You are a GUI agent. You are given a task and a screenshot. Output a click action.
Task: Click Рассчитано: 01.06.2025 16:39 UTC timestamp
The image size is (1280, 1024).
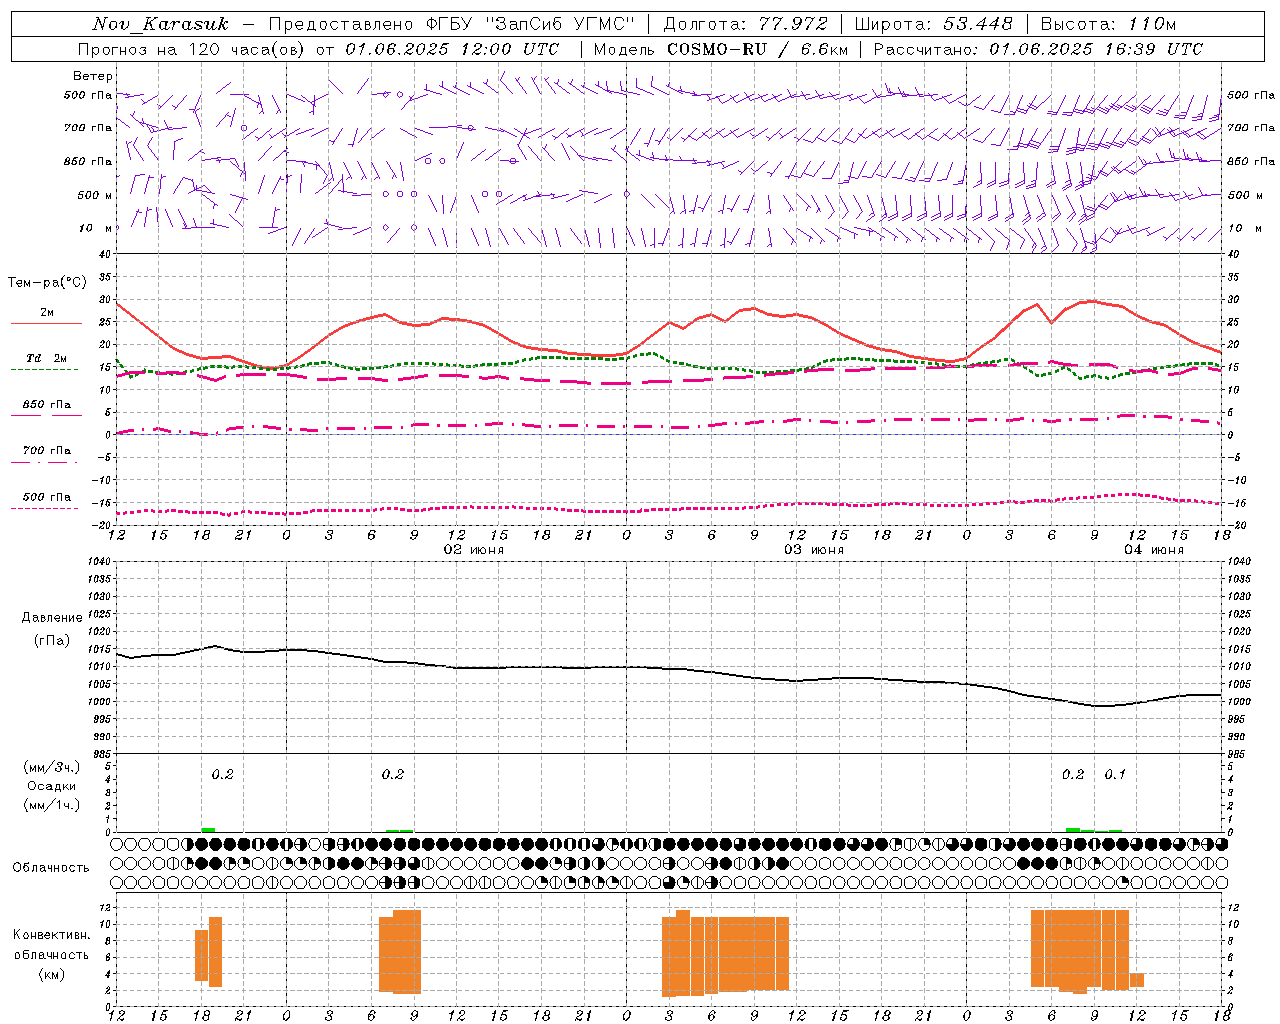[x=1038, y=49]
